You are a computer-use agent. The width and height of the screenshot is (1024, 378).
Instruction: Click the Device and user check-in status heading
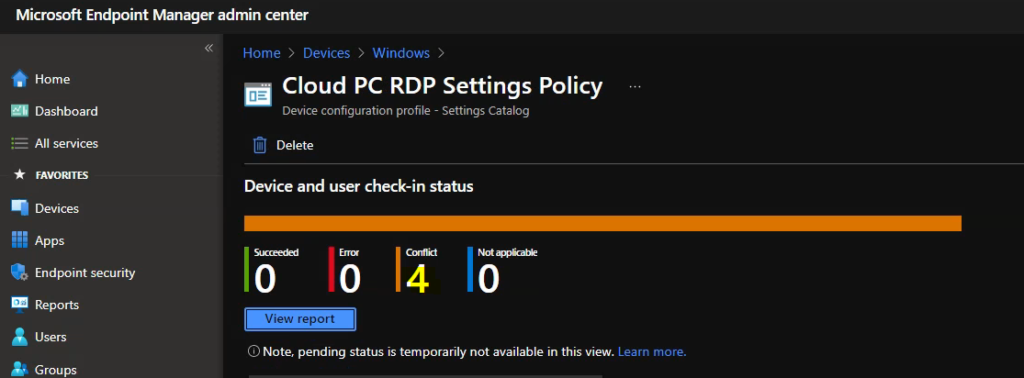point(359,187)
